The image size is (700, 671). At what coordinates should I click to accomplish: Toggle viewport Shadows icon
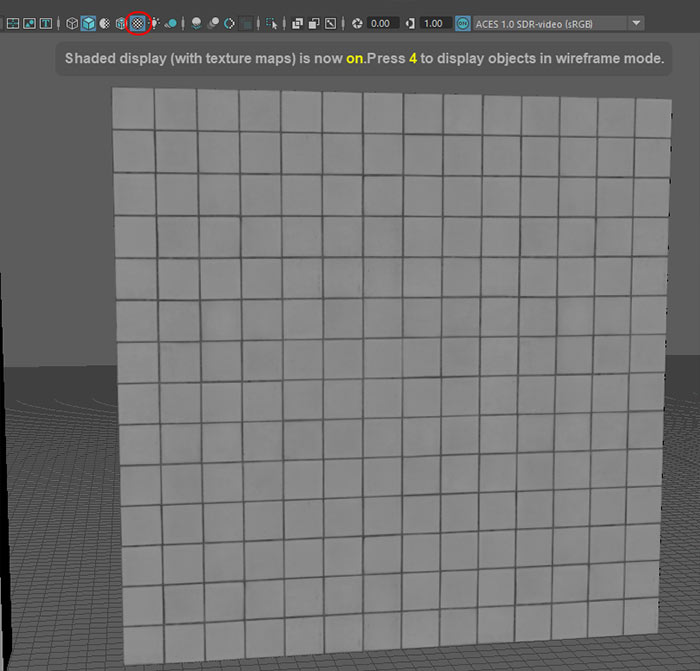171,22
